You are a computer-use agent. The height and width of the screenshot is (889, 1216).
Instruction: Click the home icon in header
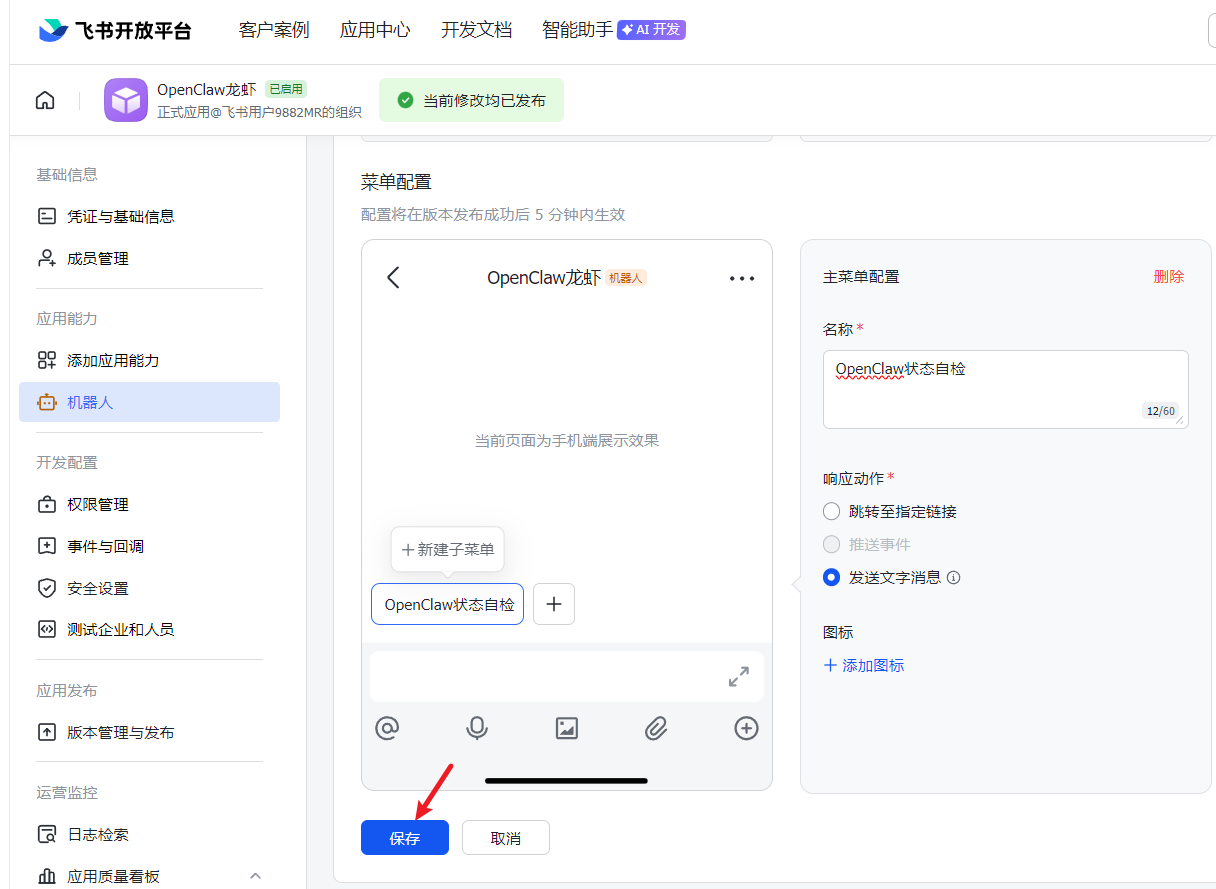[x=45, y=100]
